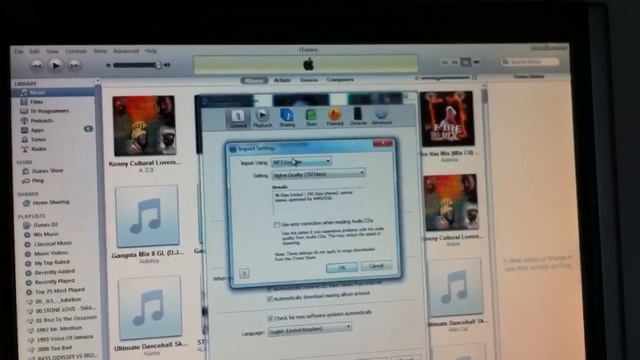Click the Next track button

click(74, 65)
